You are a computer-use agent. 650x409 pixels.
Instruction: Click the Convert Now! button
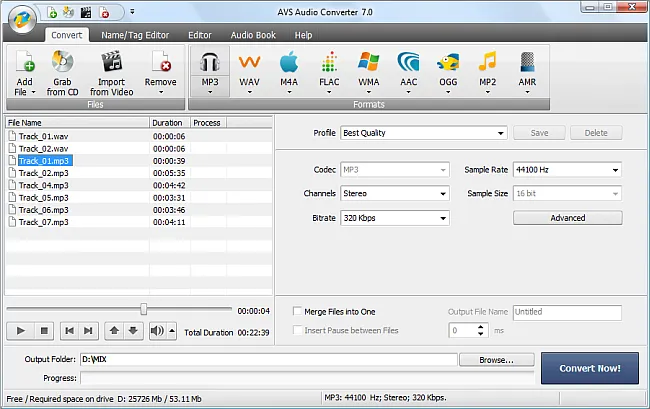coord(590,368)
